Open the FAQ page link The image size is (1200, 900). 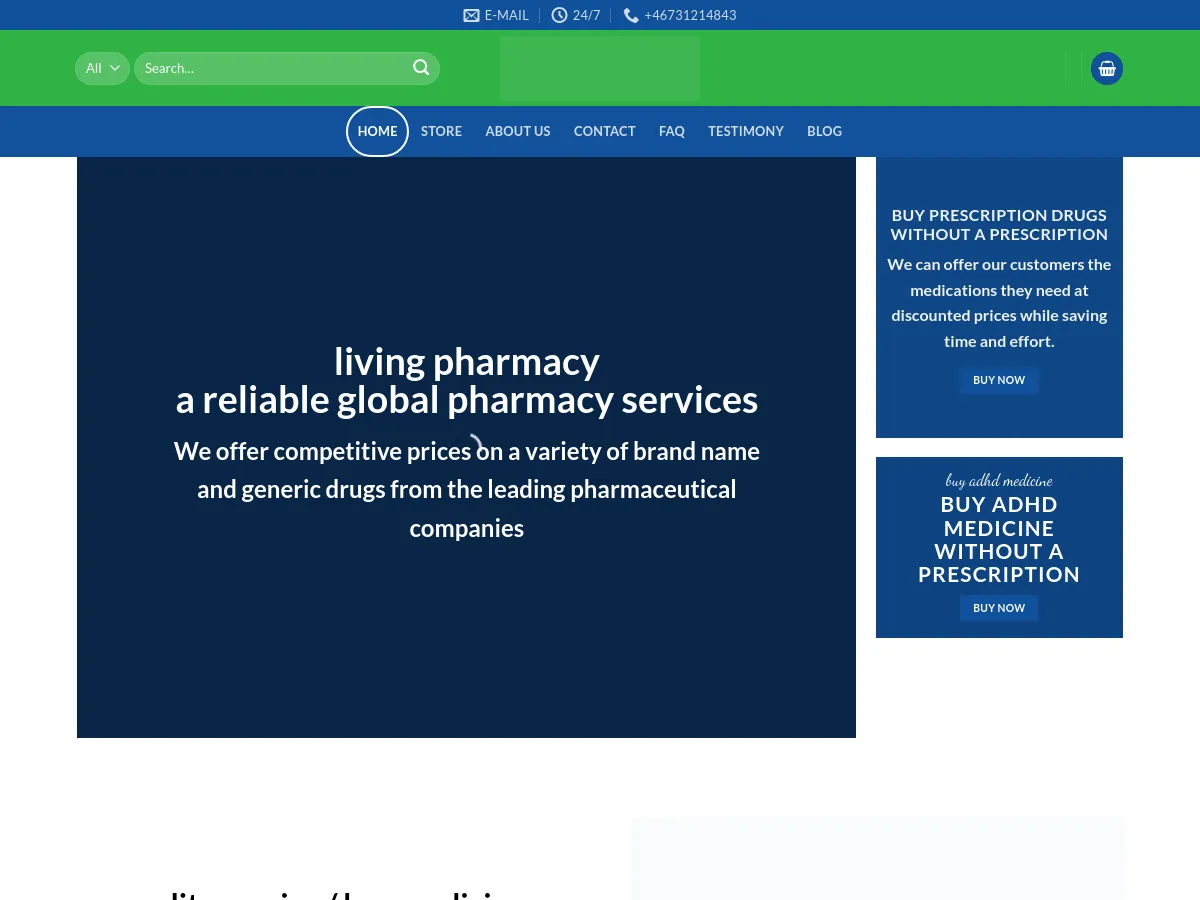point(671,131)
